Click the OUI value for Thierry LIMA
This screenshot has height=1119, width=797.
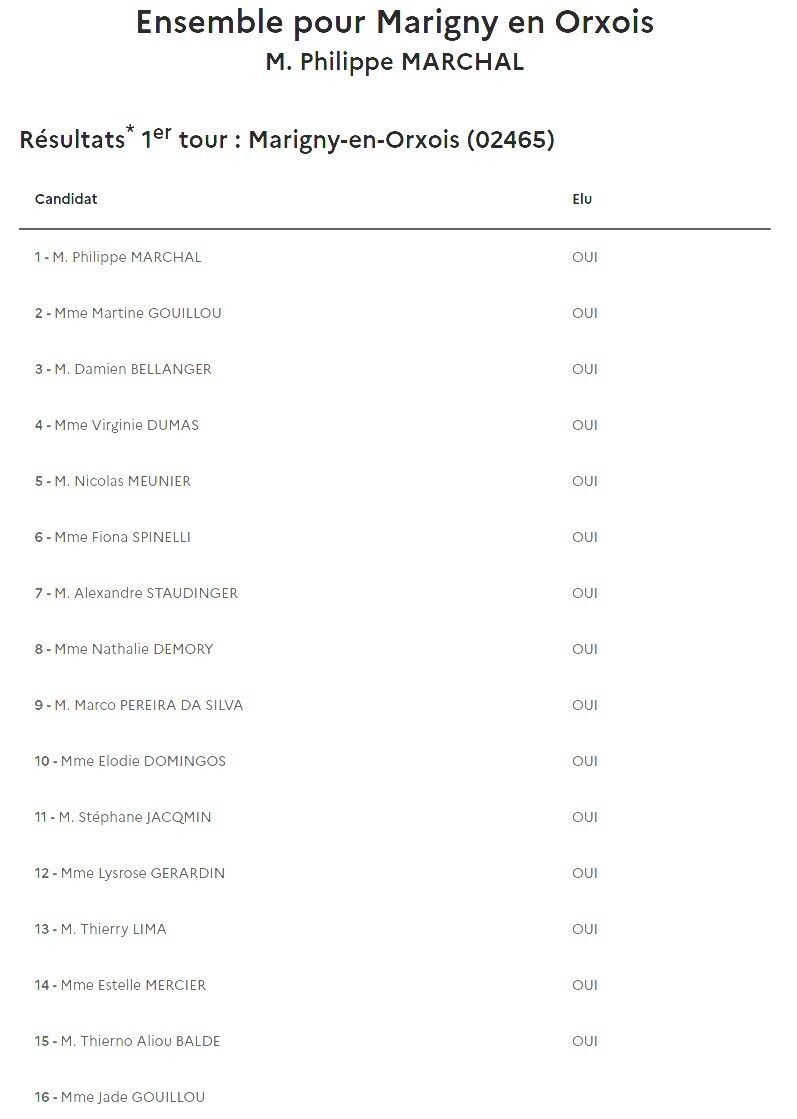(585, 929)
